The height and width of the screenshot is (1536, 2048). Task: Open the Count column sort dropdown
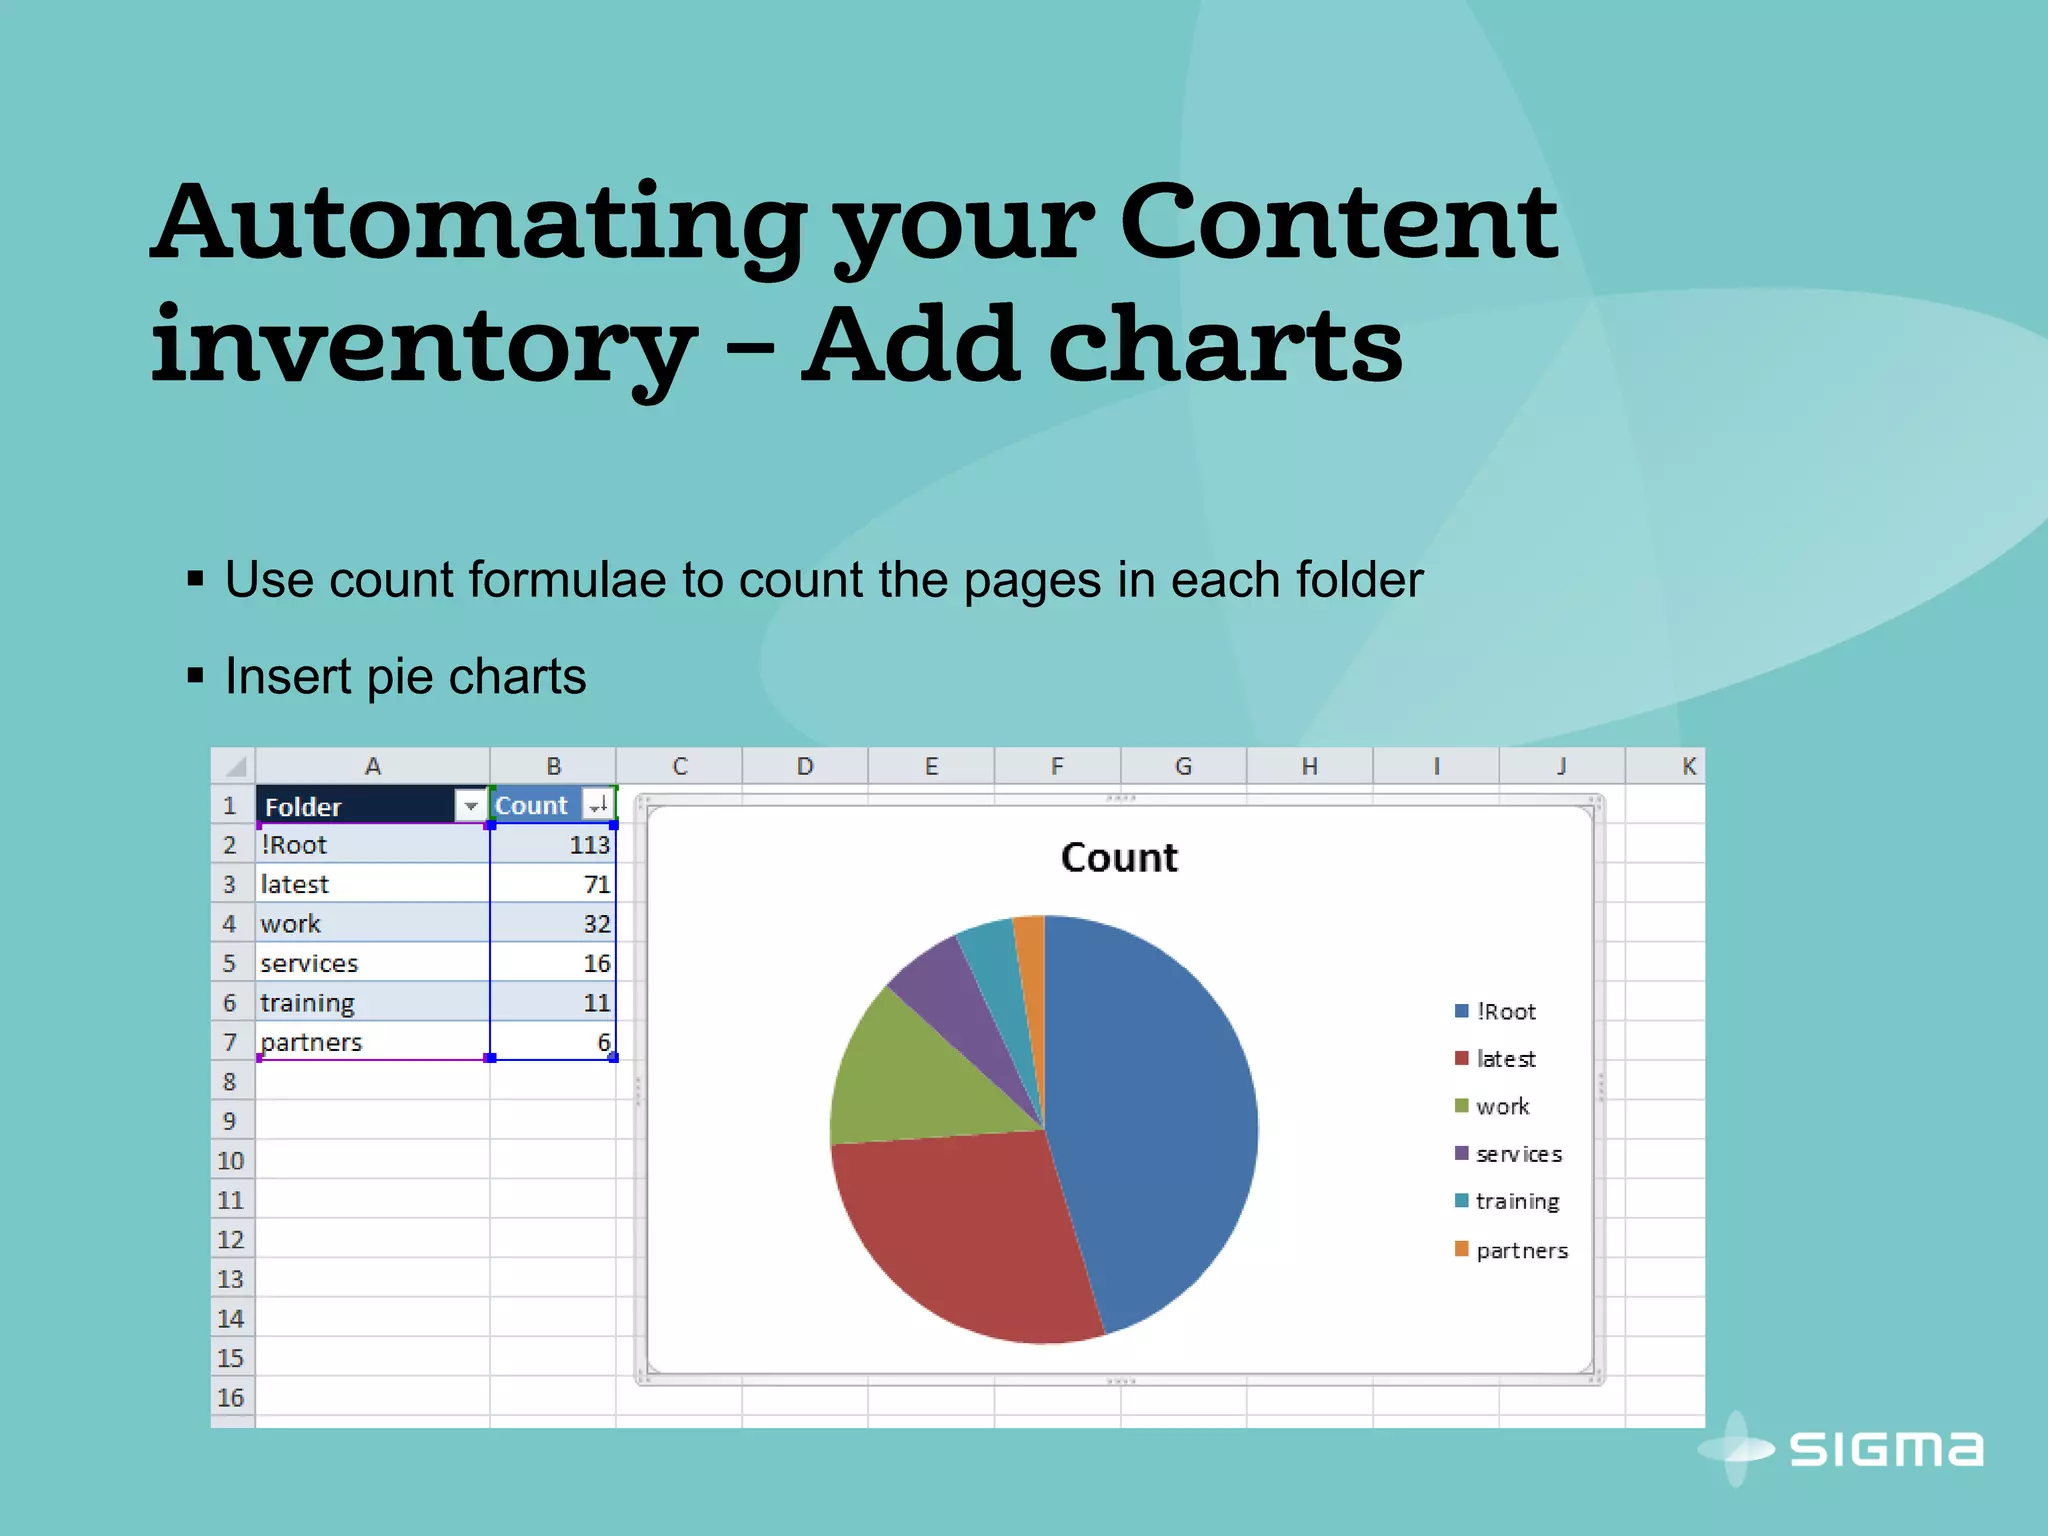597,805
